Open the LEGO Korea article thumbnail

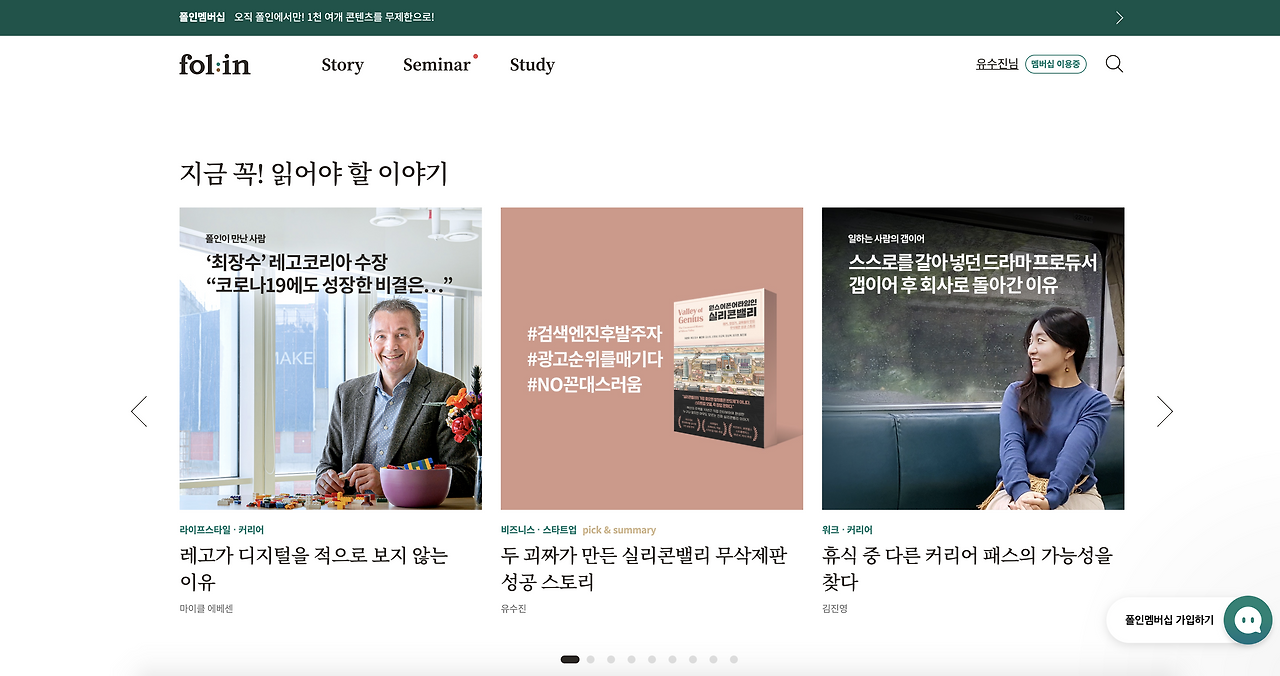(x=330, y=357)
